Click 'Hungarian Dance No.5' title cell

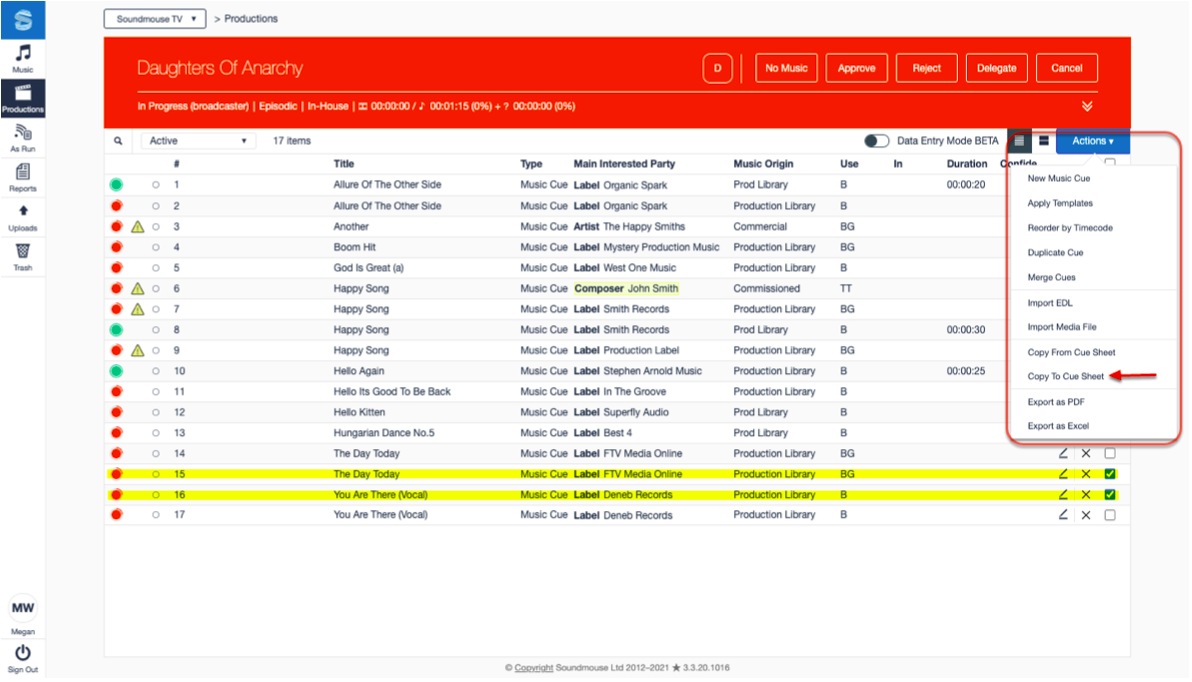coord(384,433)
